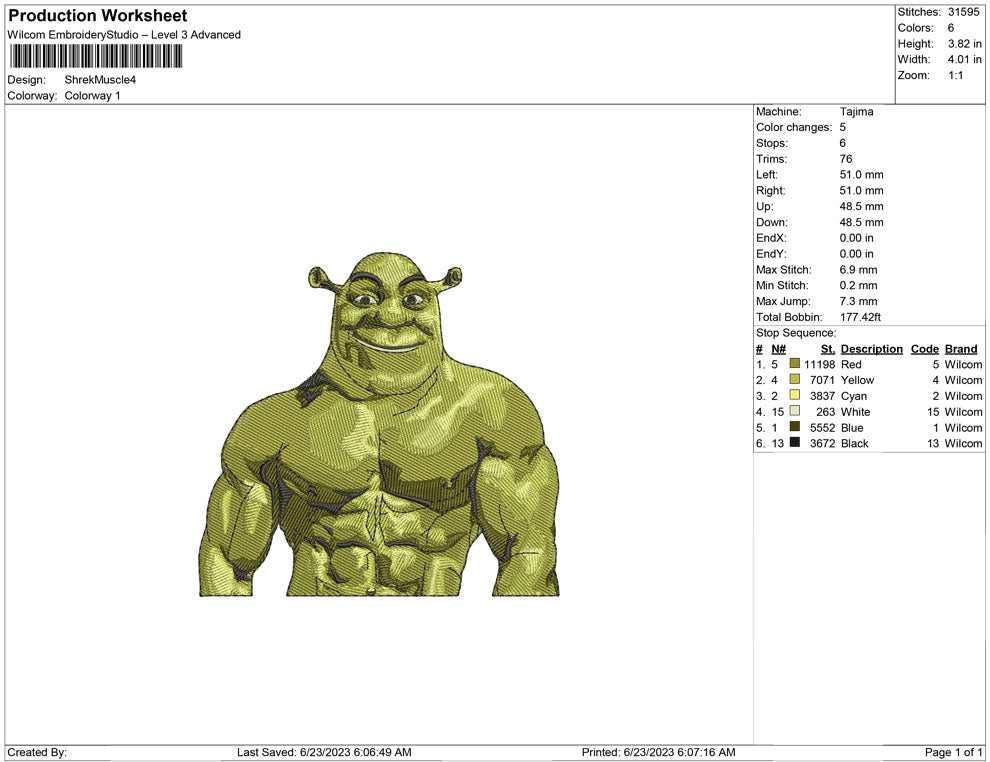Image resolution: width=990 pixels, height=762 pixels.
Task: Click the 'St.' column header
Action: [x=828, y=349]
